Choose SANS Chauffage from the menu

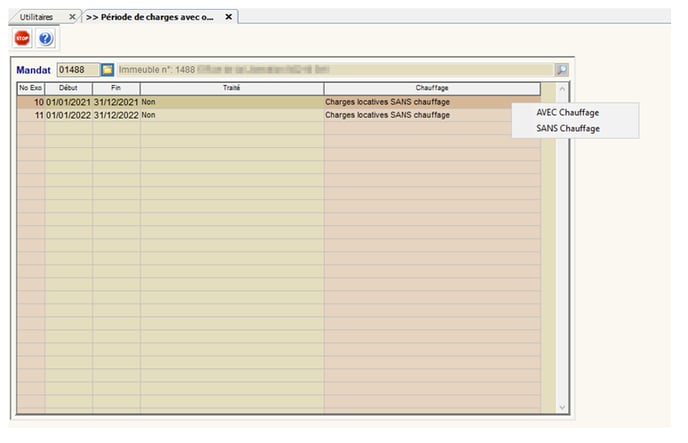(568, 128)
